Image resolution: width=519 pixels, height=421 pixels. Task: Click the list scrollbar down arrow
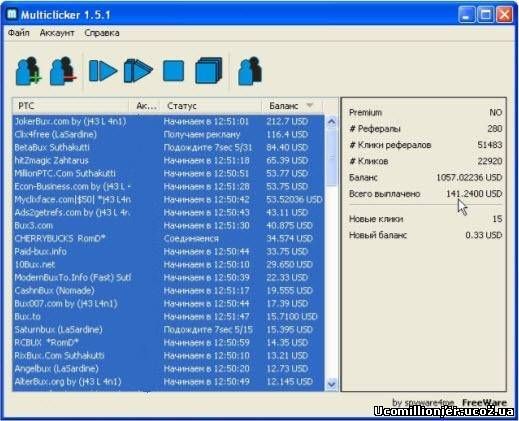click(x=331, y=384)
